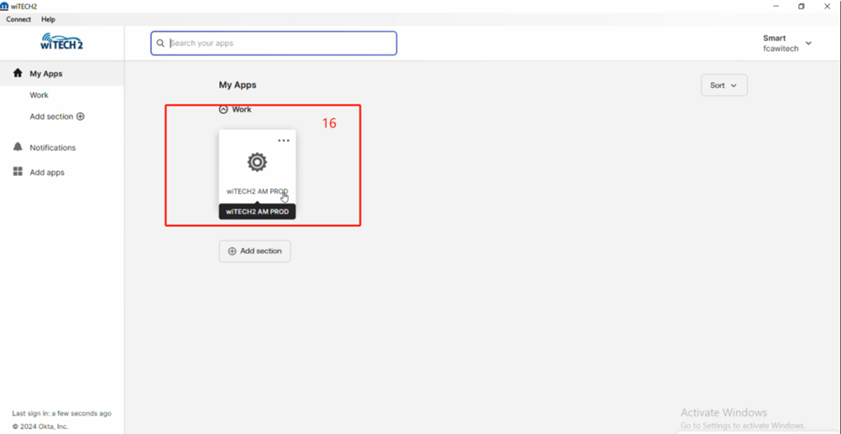
Task: Click the Add section button below apps
Action: coord(255,251)
